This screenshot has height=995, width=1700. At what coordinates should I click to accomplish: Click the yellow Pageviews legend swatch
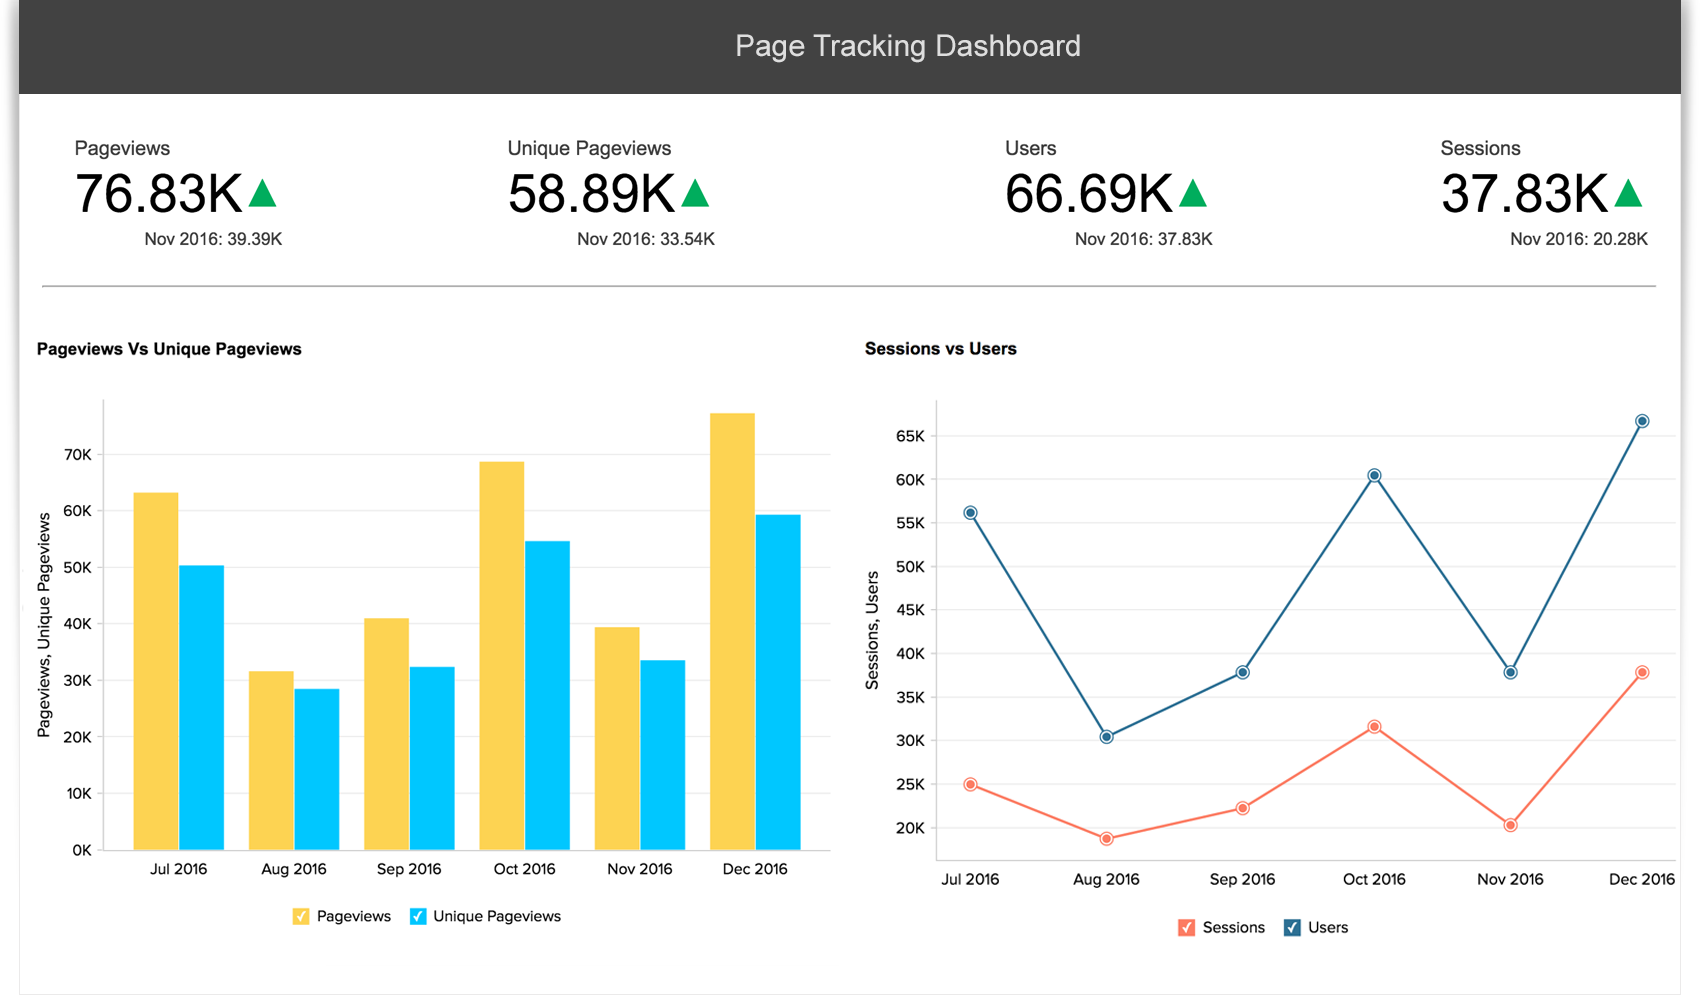[301, 916]
